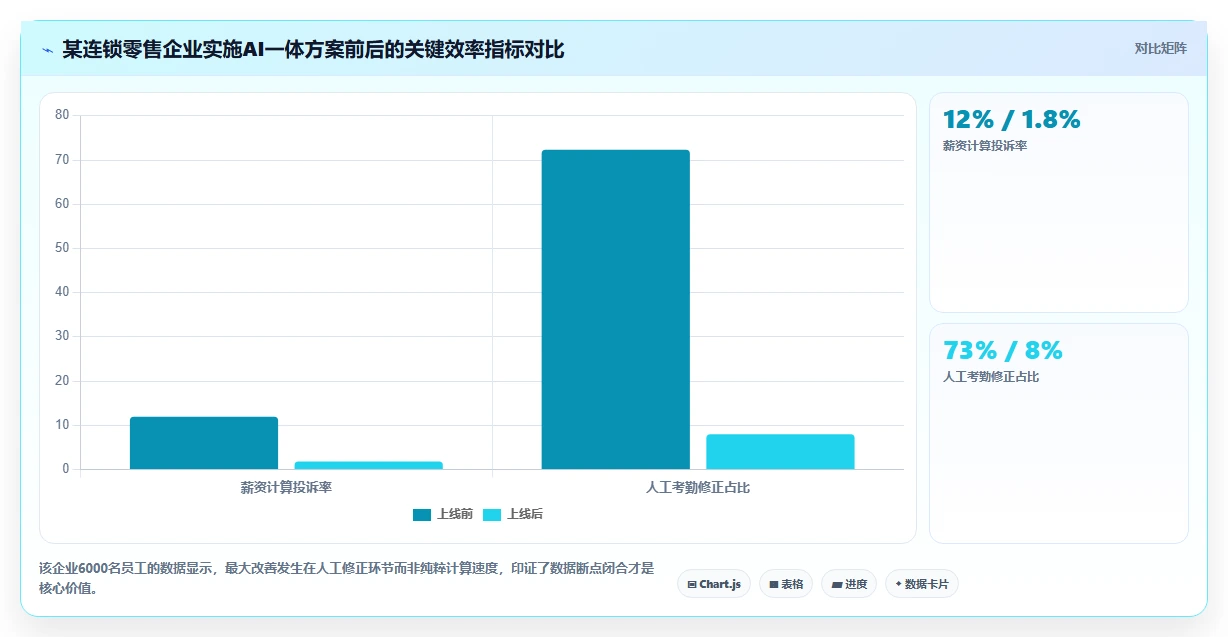Click the 薪资计算投诉率 x-axis label
This screenshot has width=1228, height=637.
[x=286, y=488]
